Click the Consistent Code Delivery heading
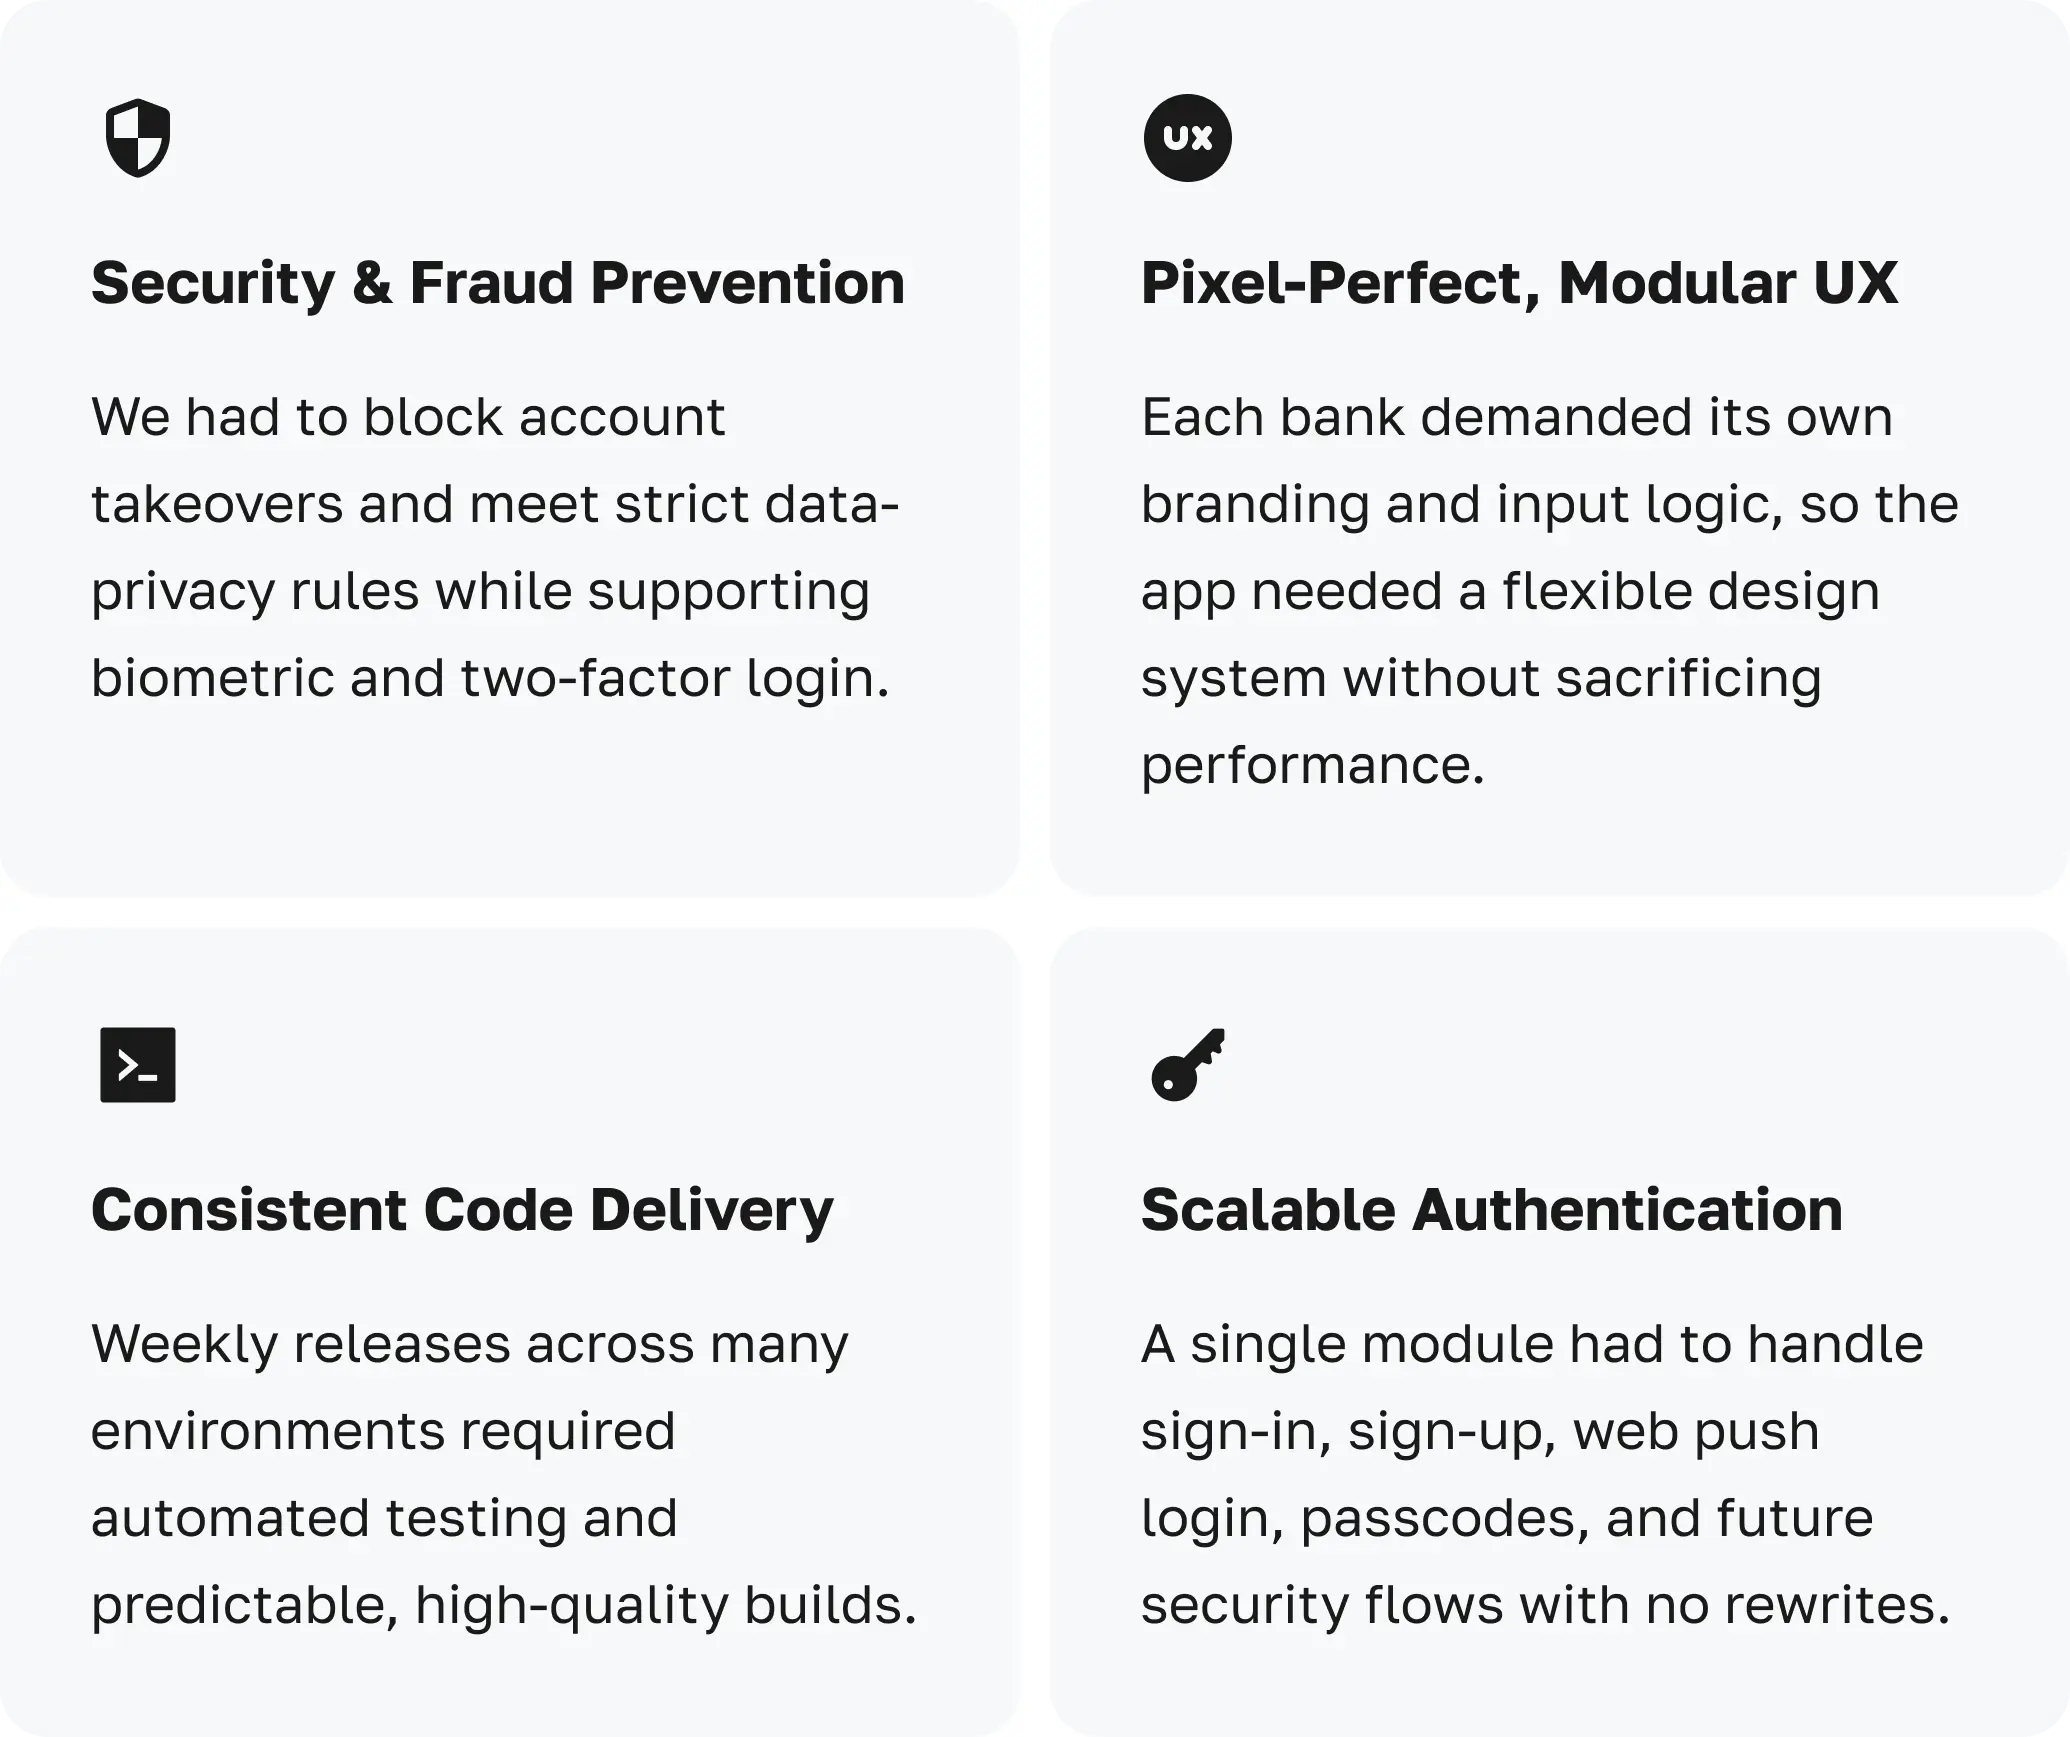The height and width of the screenshot is (1737, 2070). (462, 1210)
